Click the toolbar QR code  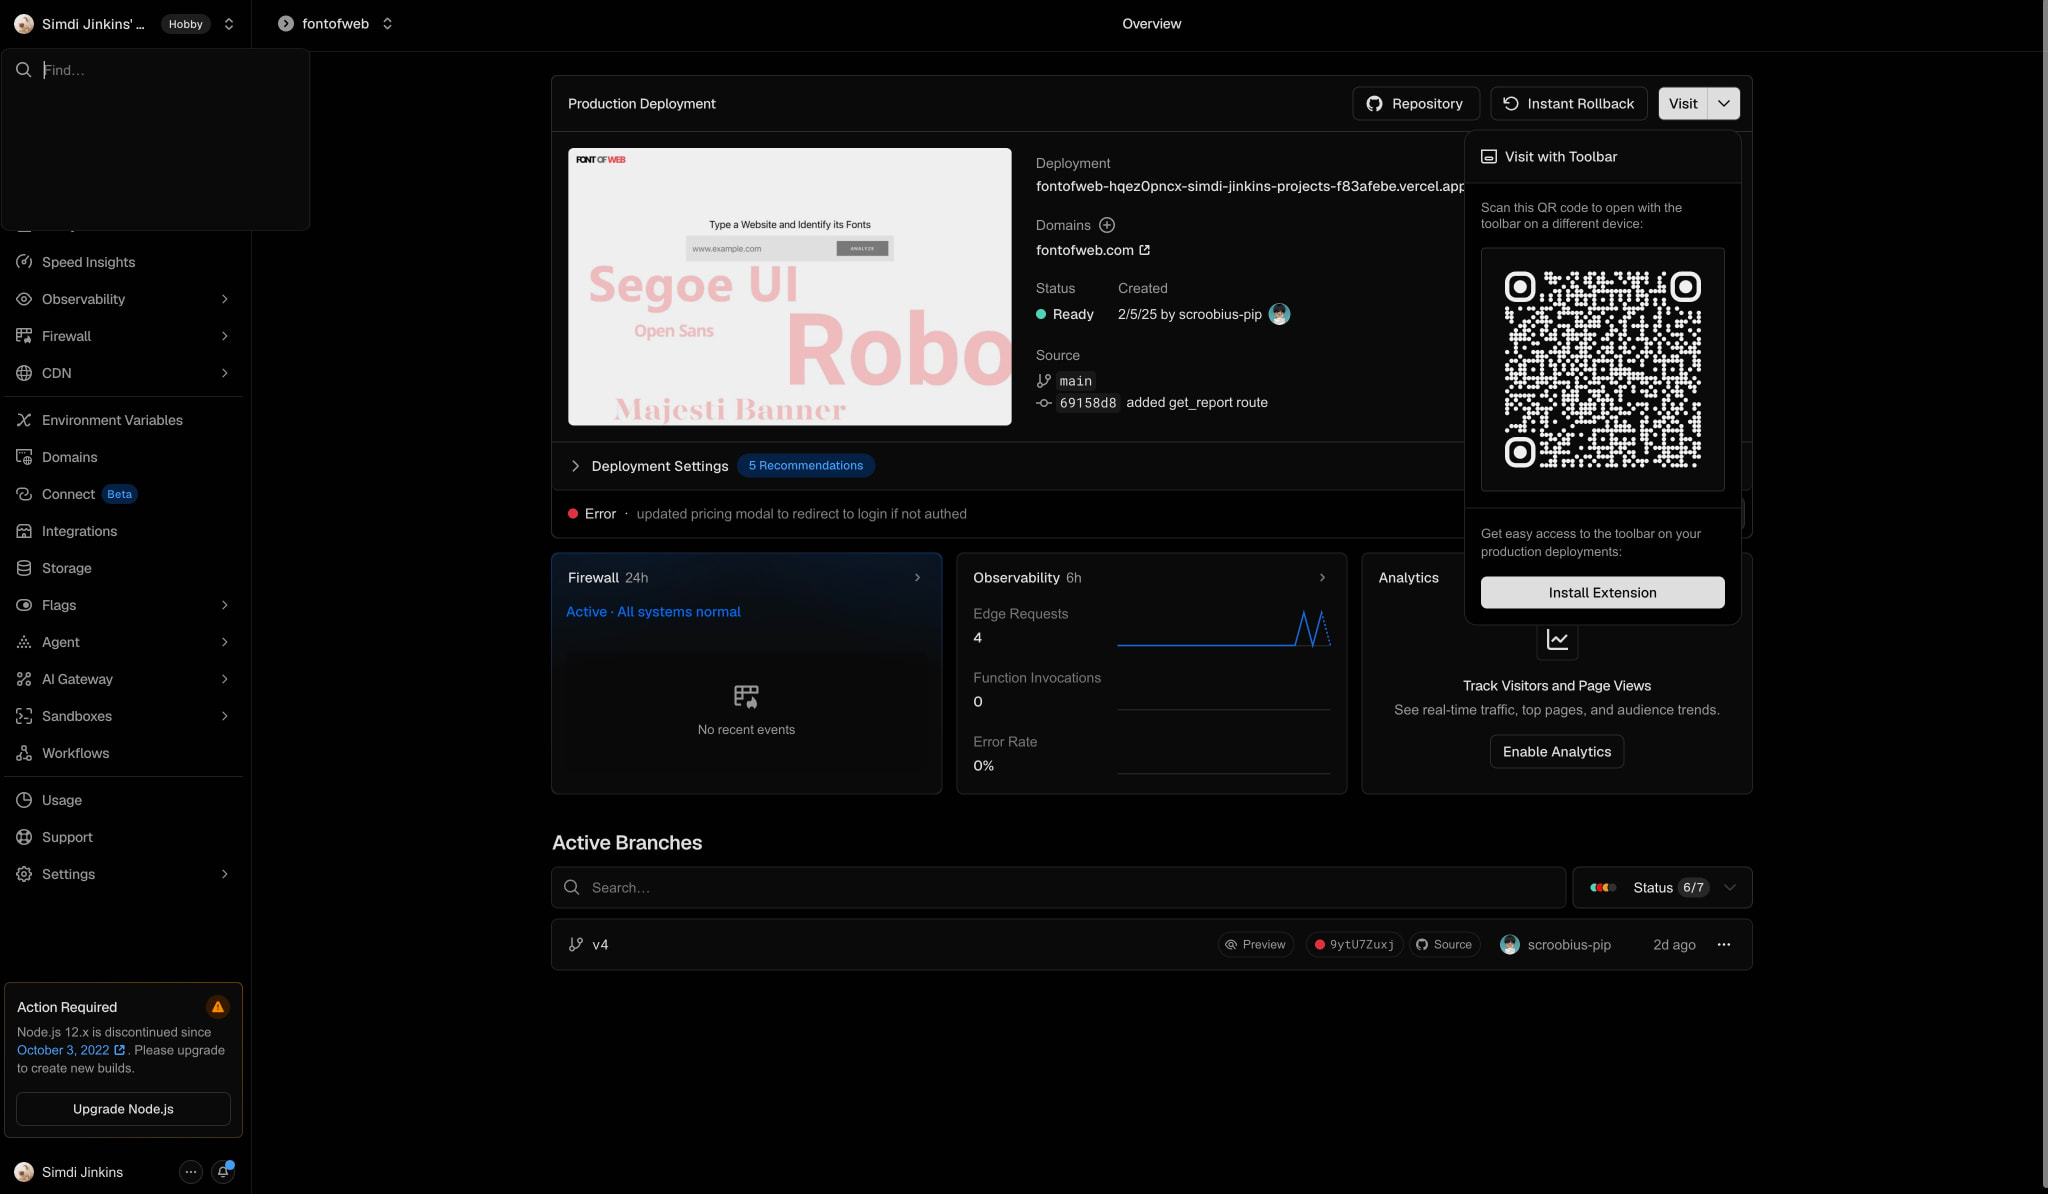(1602, 370)
